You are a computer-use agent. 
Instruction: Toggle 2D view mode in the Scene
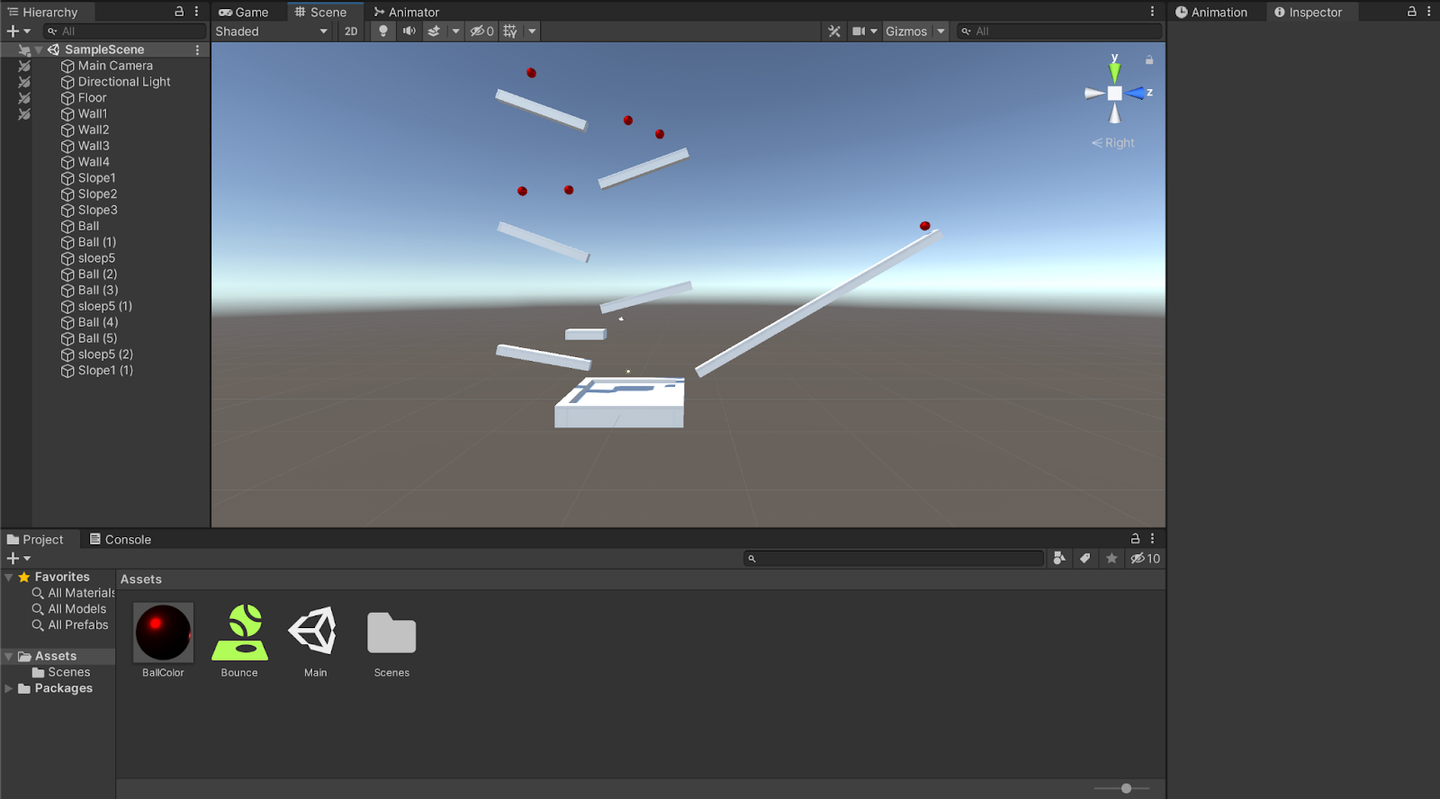tap(351, 31)
